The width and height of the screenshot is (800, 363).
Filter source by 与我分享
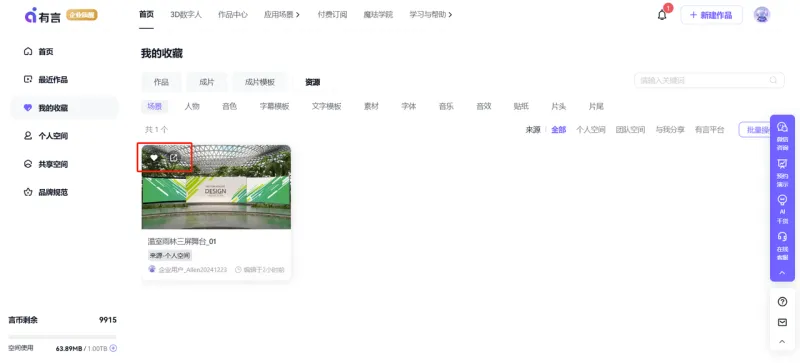click(670, 130)
